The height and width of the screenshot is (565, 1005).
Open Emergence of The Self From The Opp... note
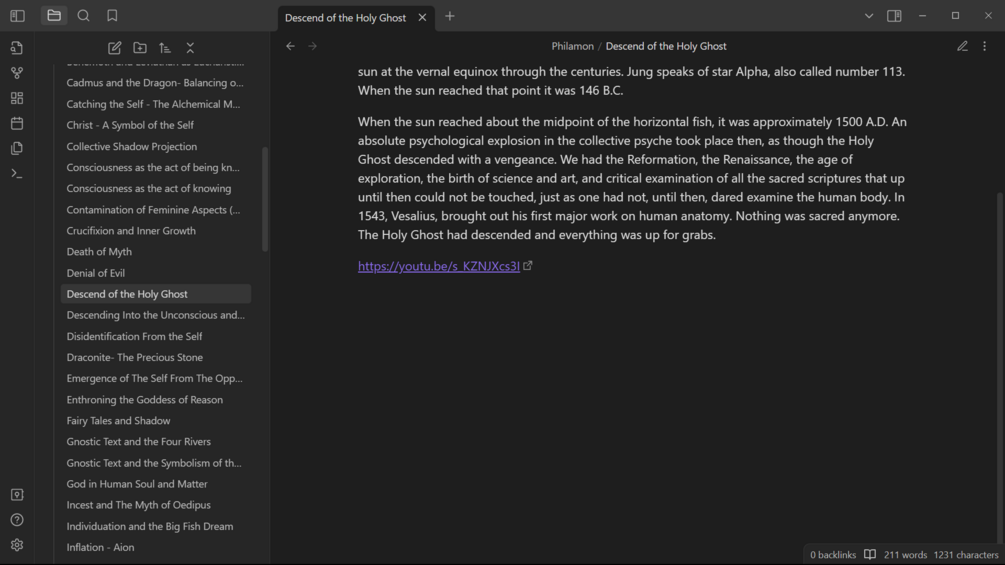(x=156, y=379)
